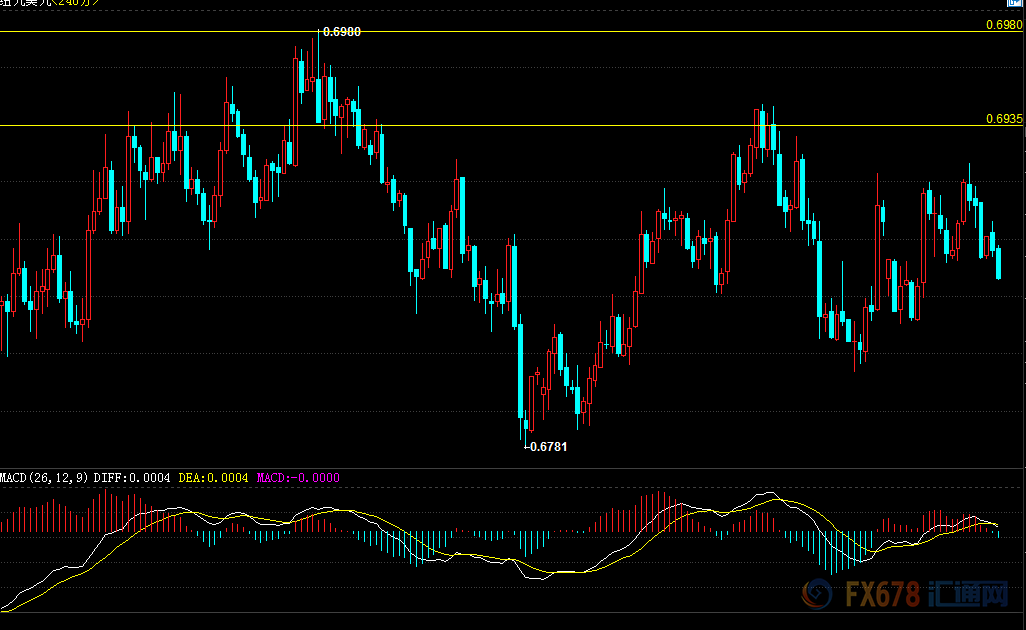Select the horizontal line at the 0.6980 level
This screenshot has height=630, width=1026.
[600, 32]
